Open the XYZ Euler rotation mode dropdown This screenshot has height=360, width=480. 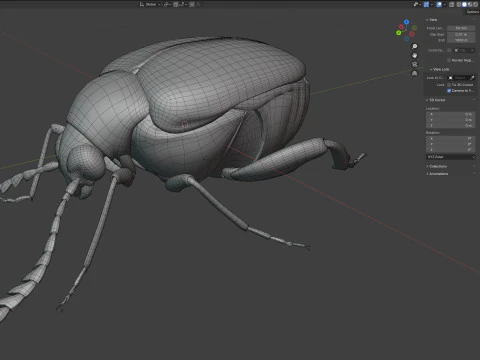coord(450,157)
